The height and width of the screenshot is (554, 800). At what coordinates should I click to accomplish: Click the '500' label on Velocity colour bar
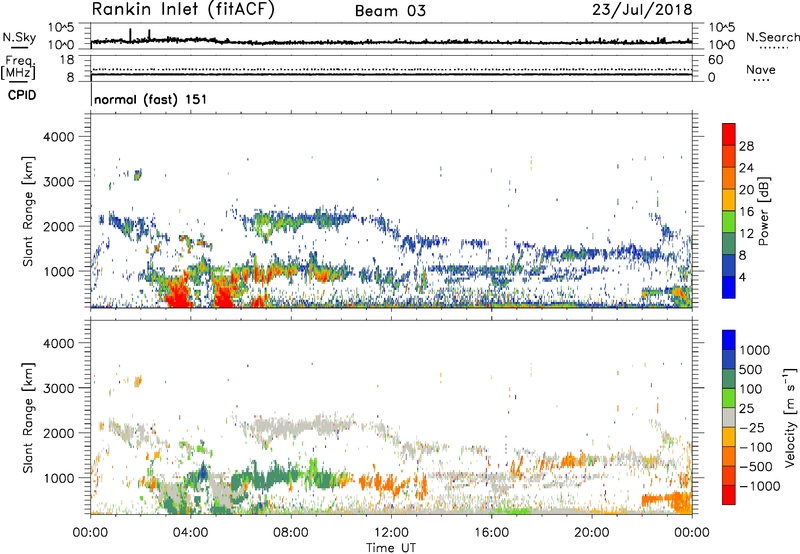750,369
